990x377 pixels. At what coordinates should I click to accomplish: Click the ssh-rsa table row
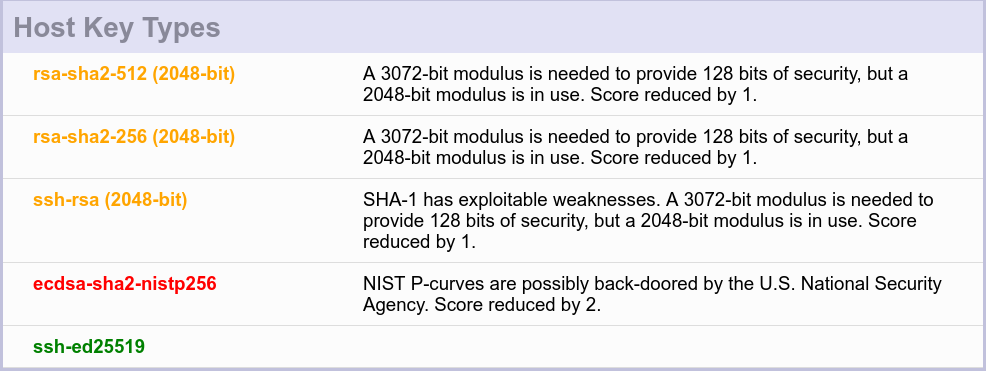click(x=493, y=220)
